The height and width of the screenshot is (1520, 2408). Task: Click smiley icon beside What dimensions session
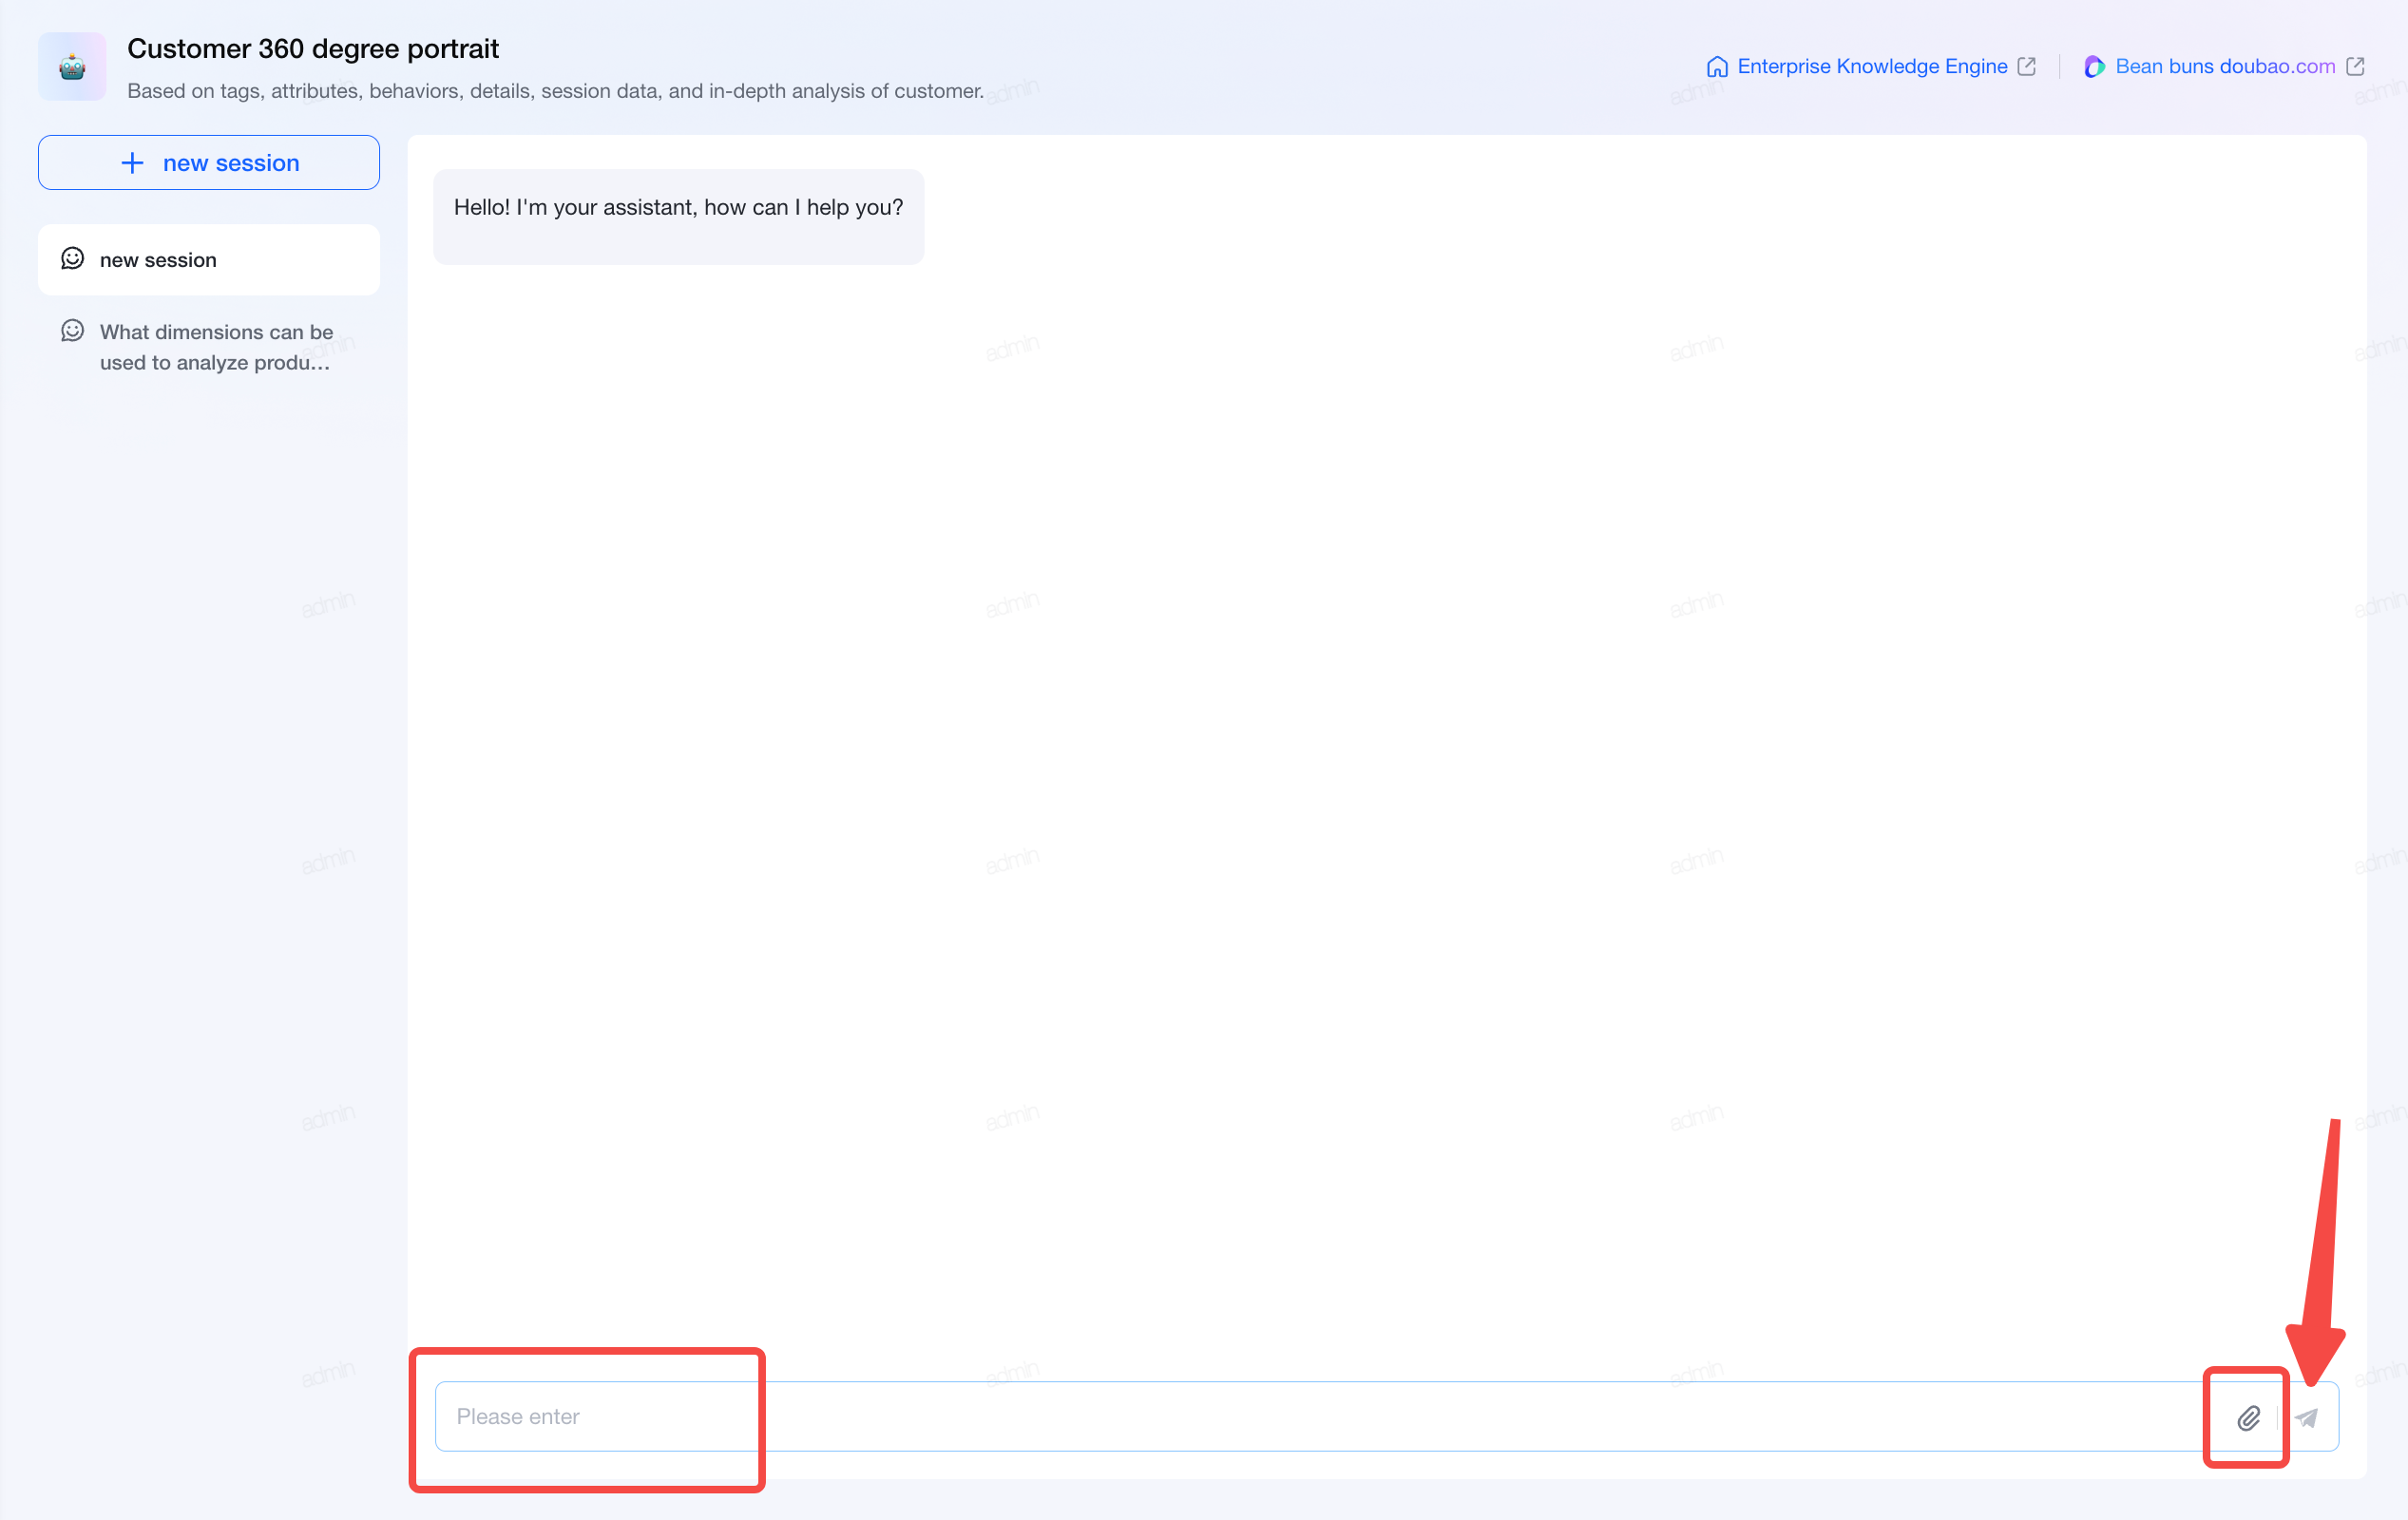click(x=73, y=331)
